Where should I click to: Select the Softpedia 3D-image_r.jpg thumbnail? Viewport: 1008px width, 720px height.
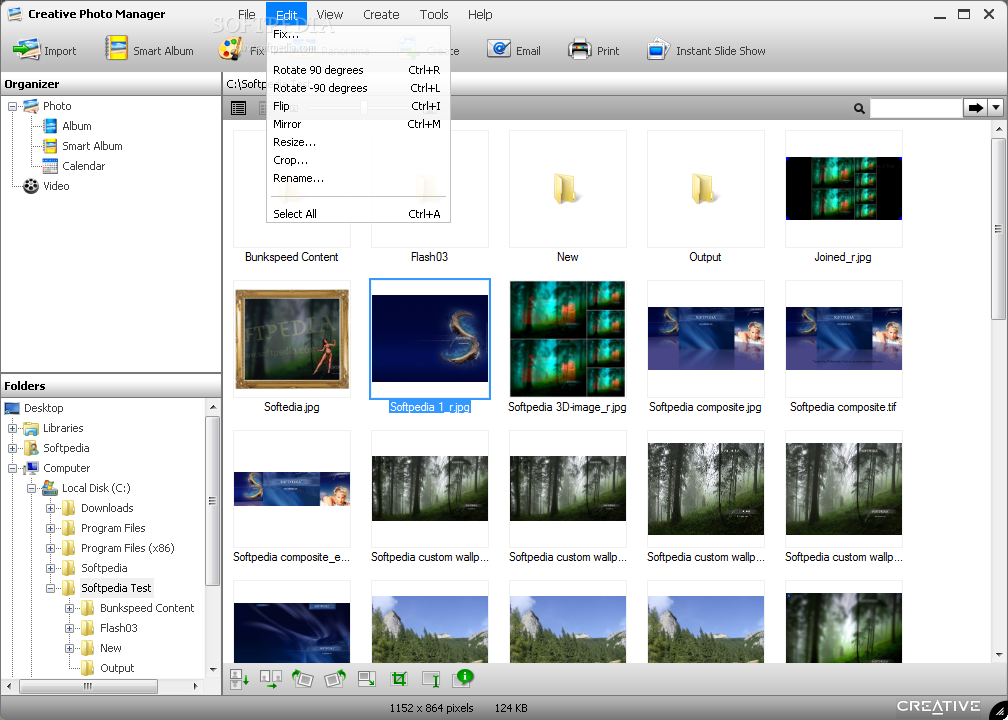click(x=567, y=339)
